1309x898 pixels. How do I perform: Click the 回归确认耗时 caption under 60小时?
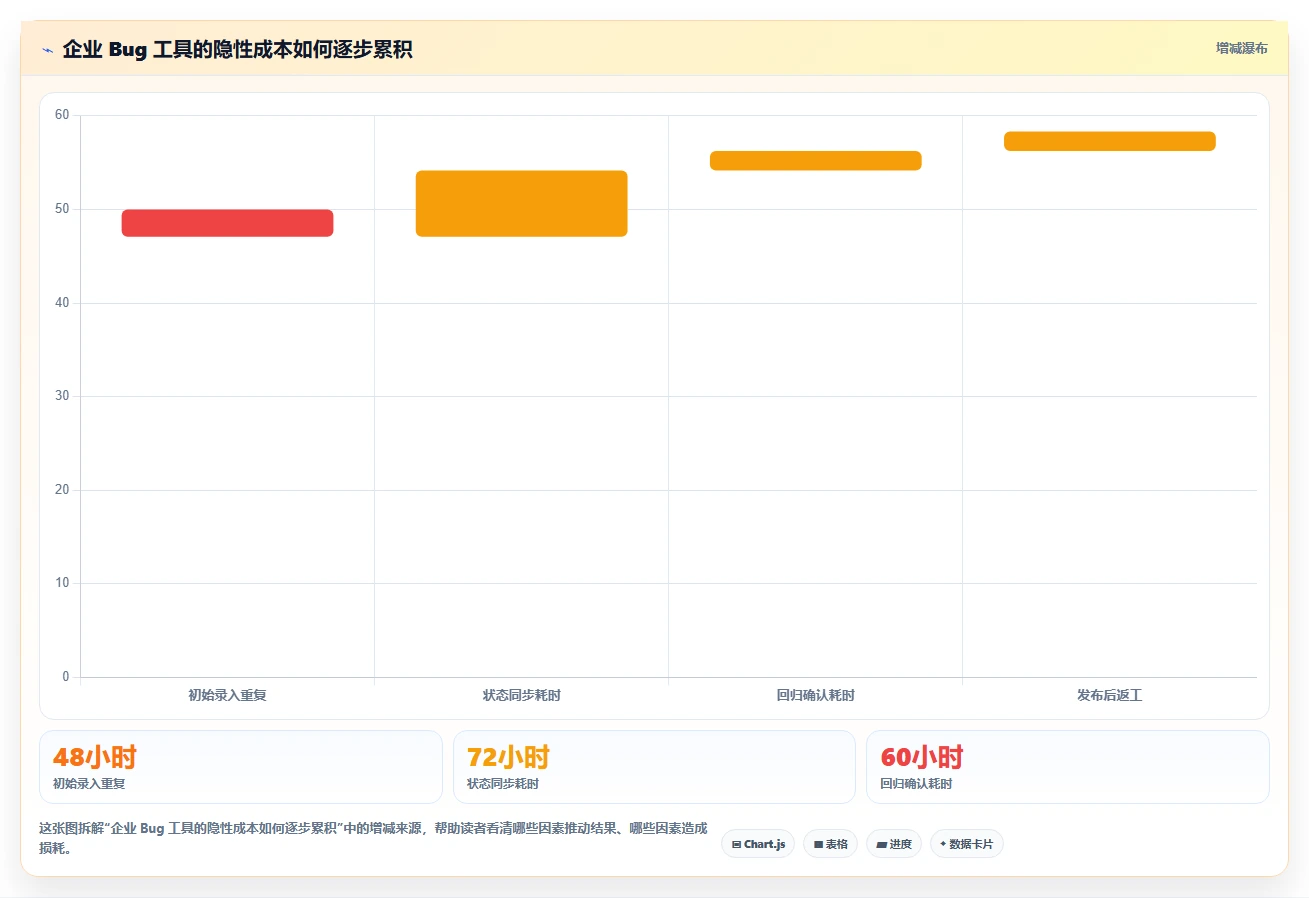(916, 784)
